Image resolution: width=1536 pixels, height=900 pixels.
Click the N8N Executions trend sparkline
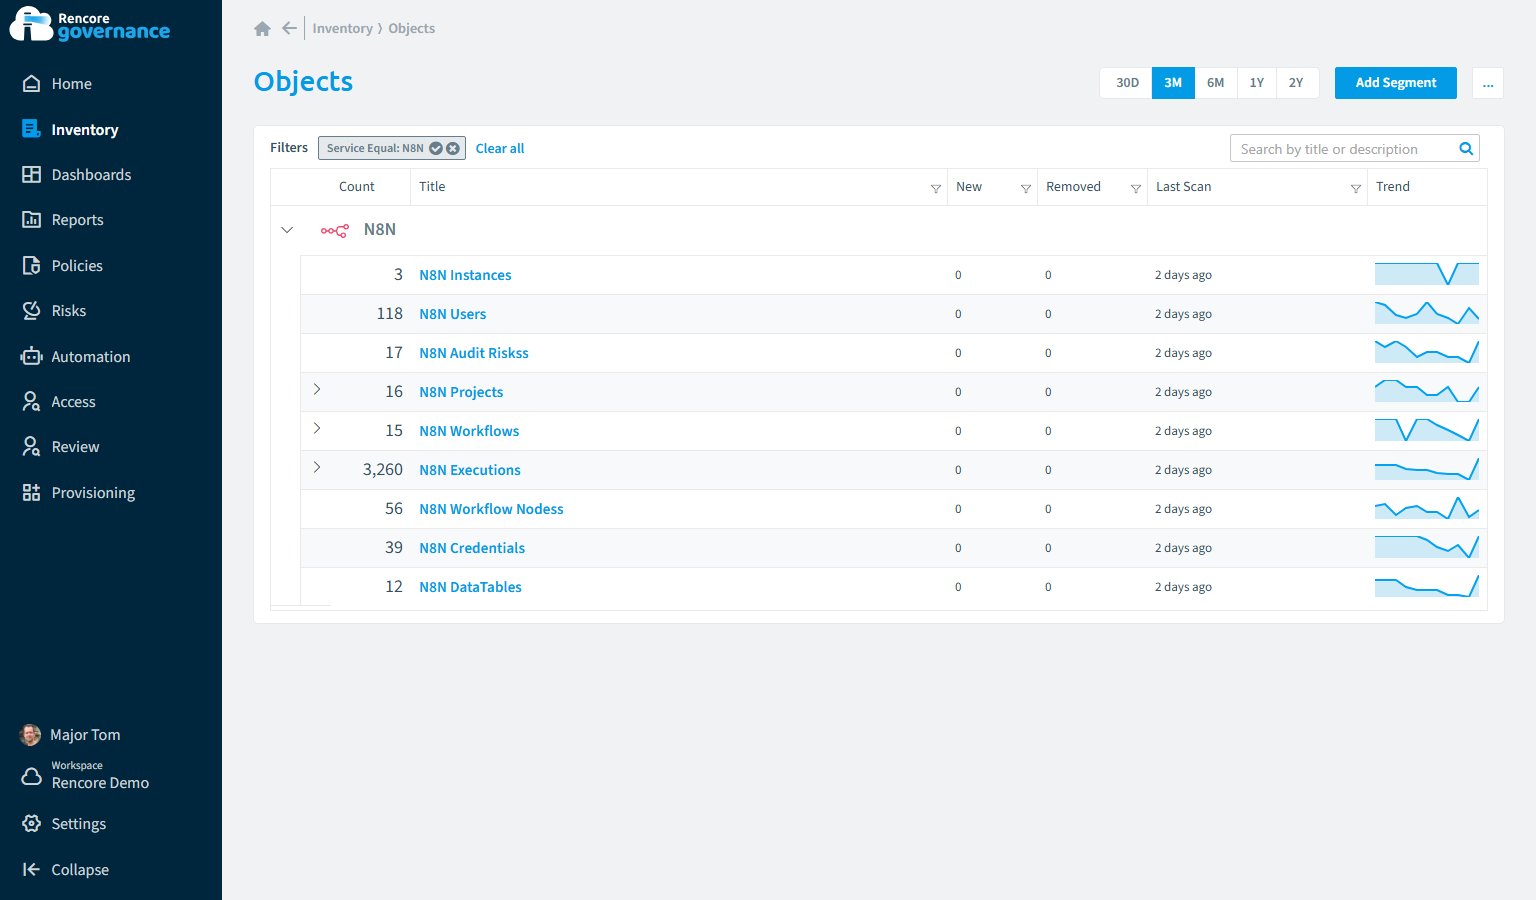pyautogui.click(x=1427, y=469)
